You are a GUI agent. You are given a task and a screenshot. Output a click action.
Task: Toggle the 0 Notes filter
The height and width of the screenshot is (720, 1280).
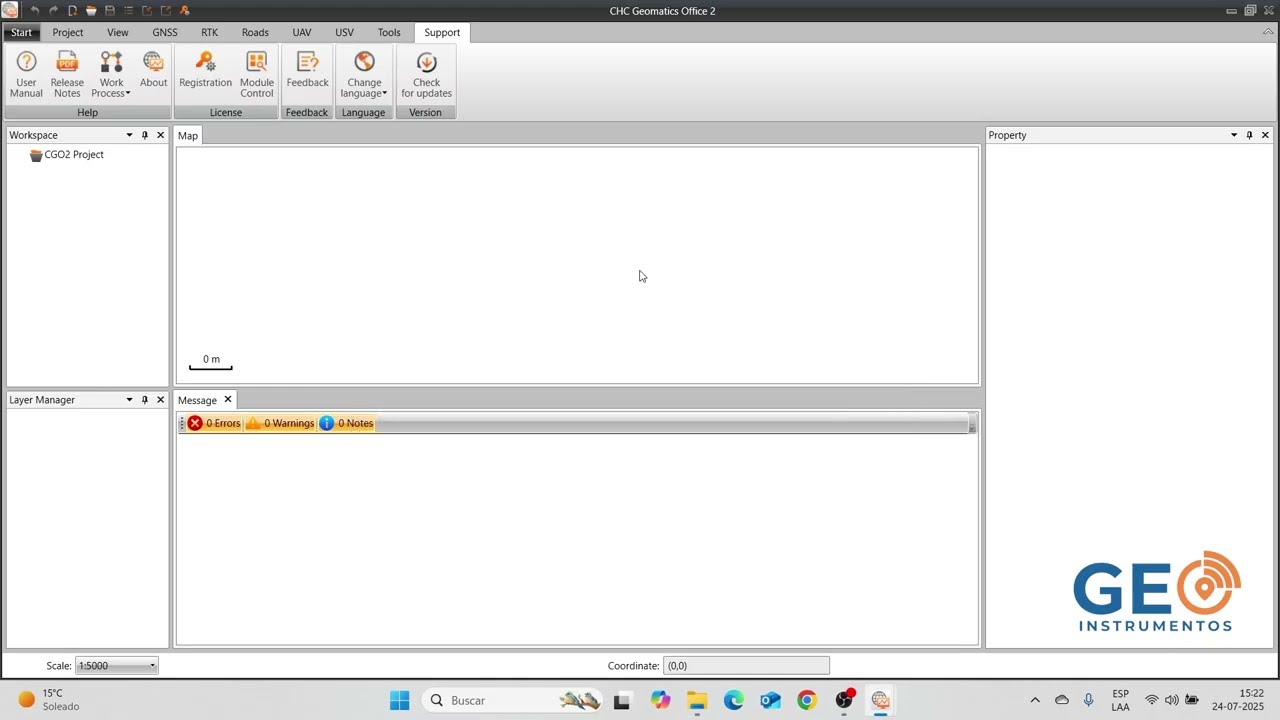346,423
